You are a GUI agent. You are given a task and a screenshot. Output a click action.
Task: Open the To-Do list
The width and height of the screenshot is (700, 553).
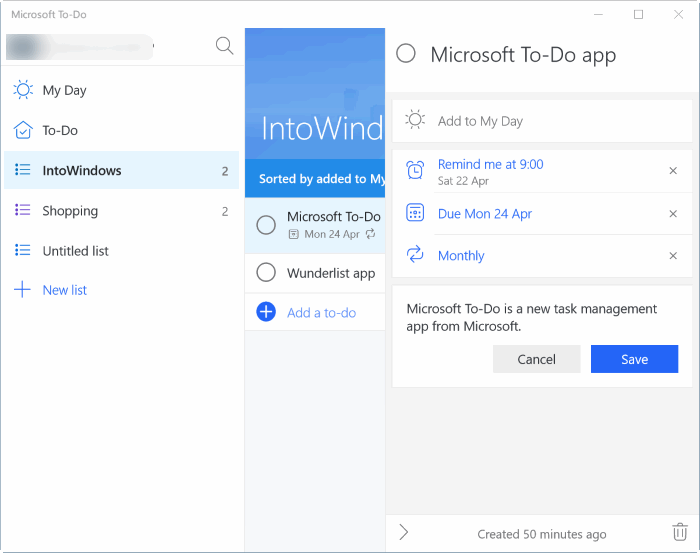[121, 130]
